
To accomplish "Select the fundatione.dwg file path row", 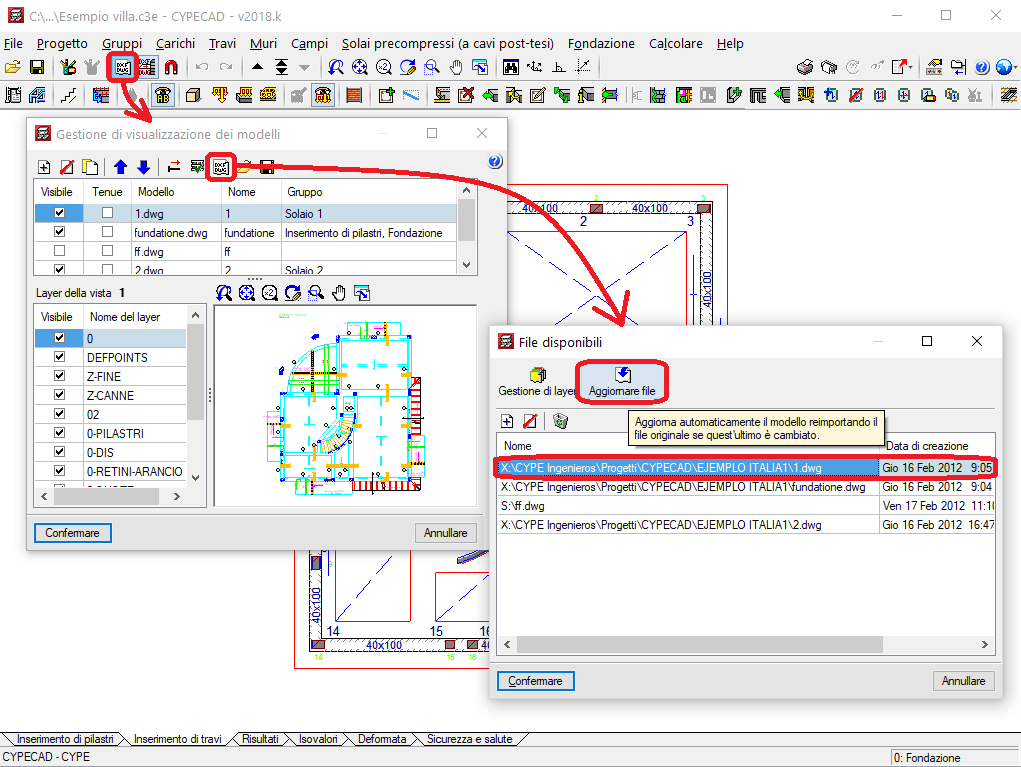I will tap(746, 487).
